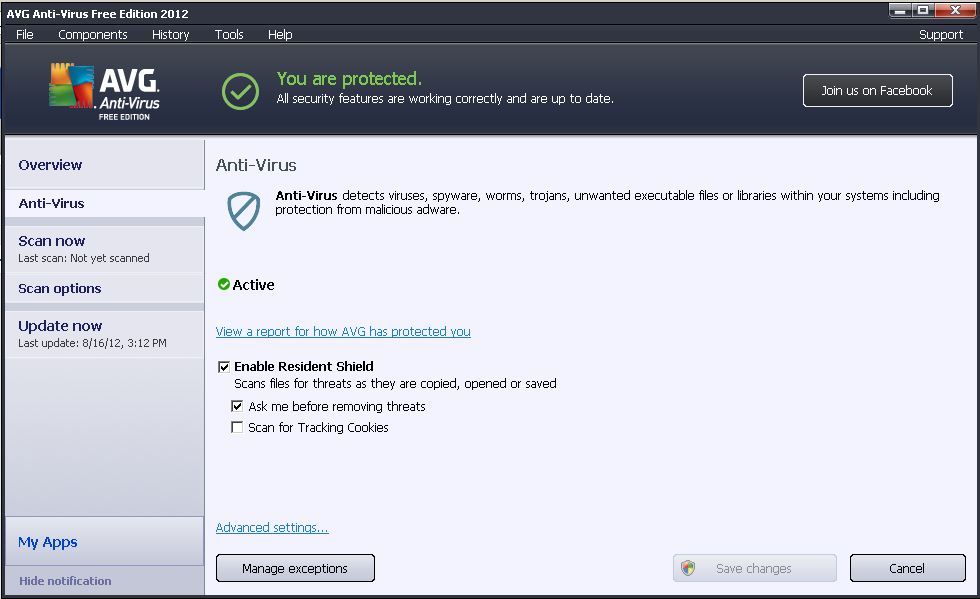The width and height of the screenshot is (980, 599).
Task: Click the shield icon on Save changes
Action: click(688, 568)
